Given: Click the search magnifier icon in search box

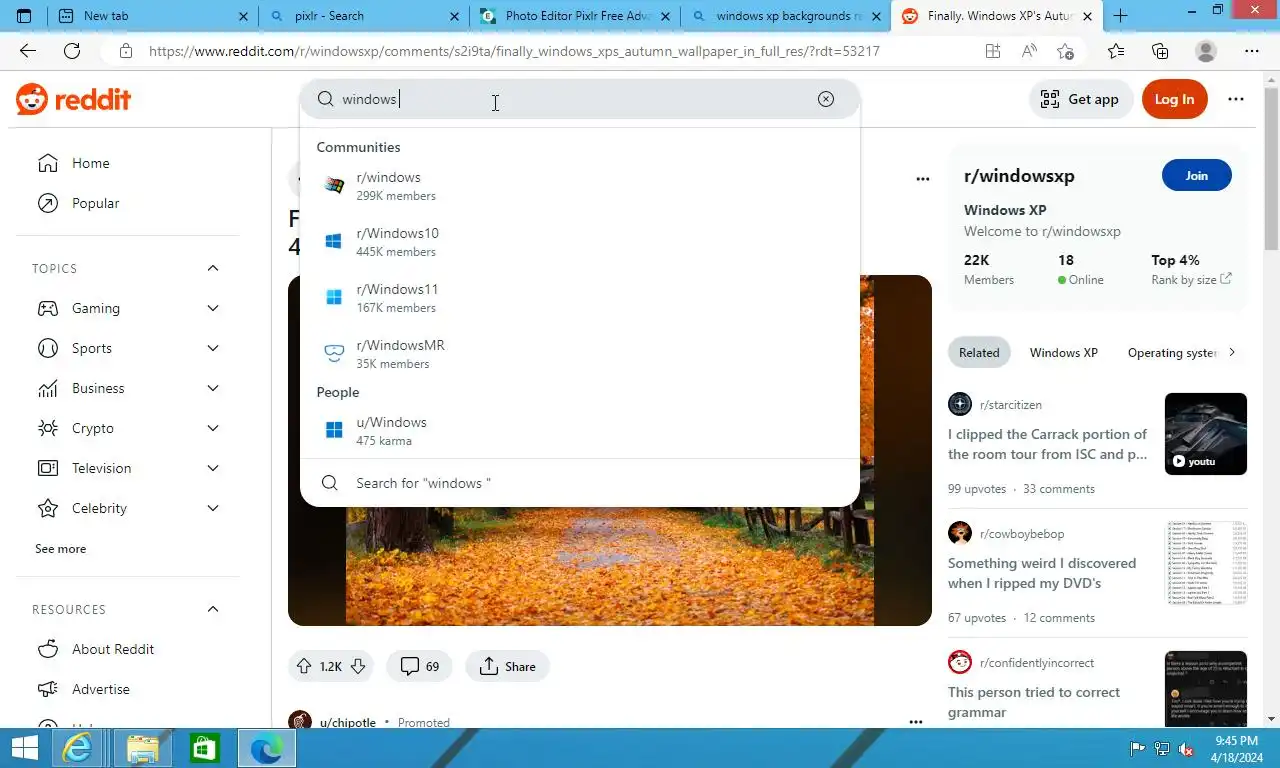Looking at the screenshot, I should pyautogui.click(x=325, y=99).
